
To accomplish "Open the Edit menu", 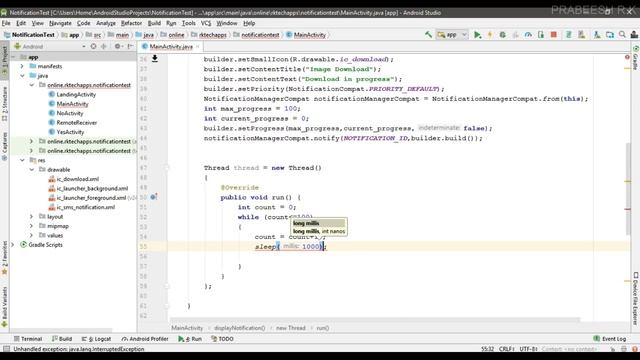I will coord(21,23).
